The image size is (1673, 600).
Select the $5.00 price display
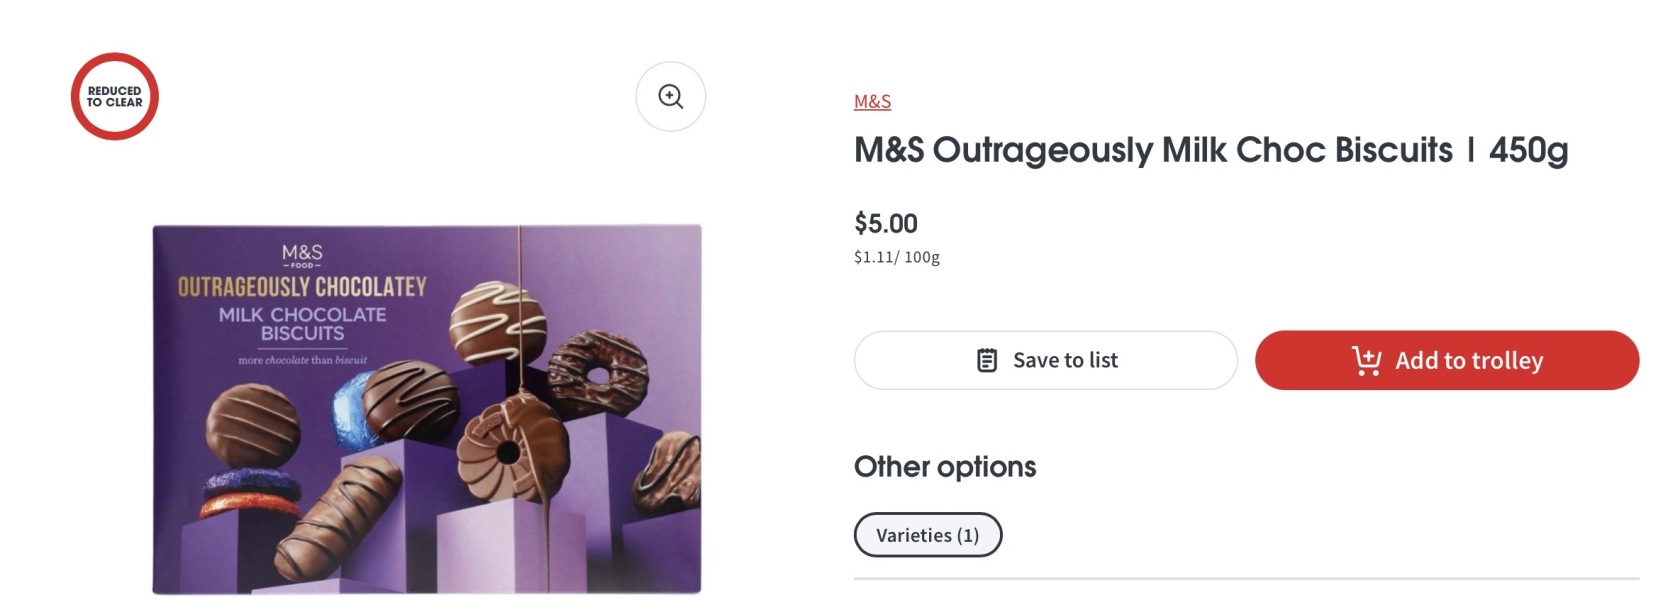tap(884, 223)
